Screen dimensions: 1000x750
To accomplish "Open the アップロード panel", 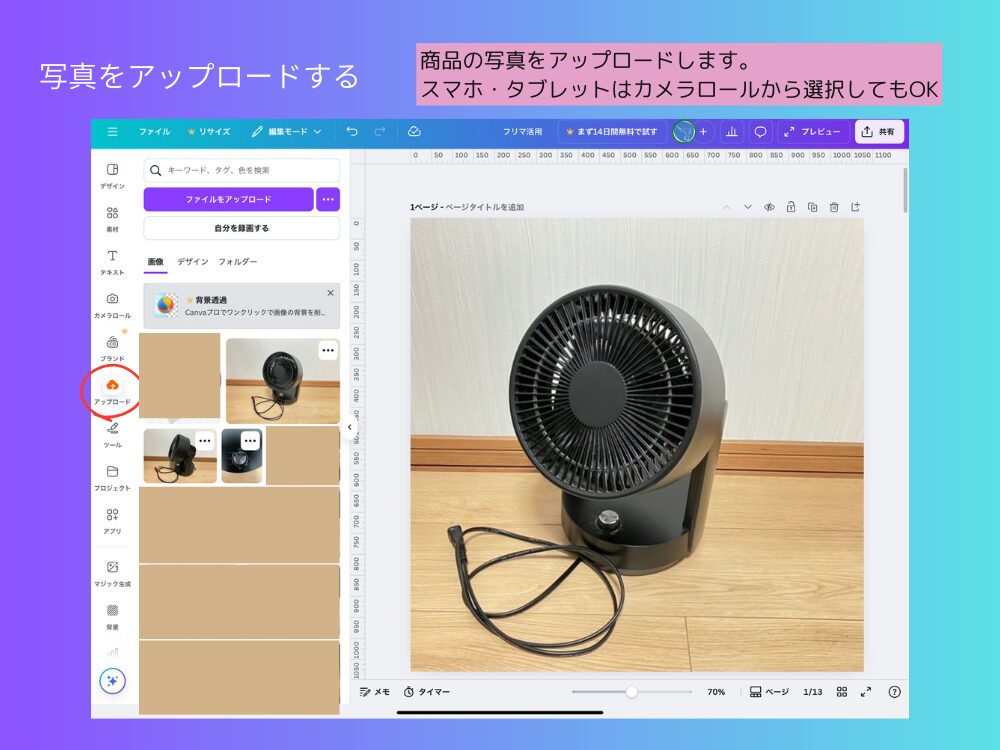I will (113, 390).
